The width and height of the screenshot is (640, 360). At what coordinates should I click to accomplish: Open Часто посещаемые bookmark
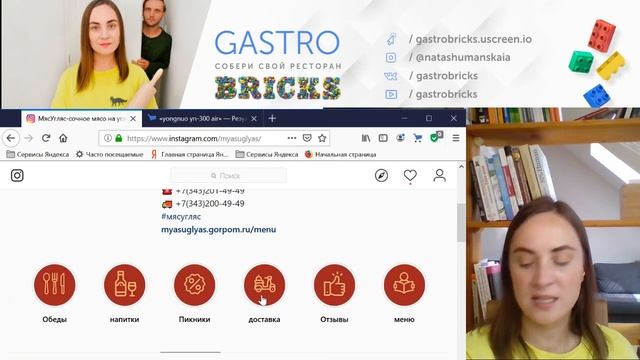(x=109, y=154)
